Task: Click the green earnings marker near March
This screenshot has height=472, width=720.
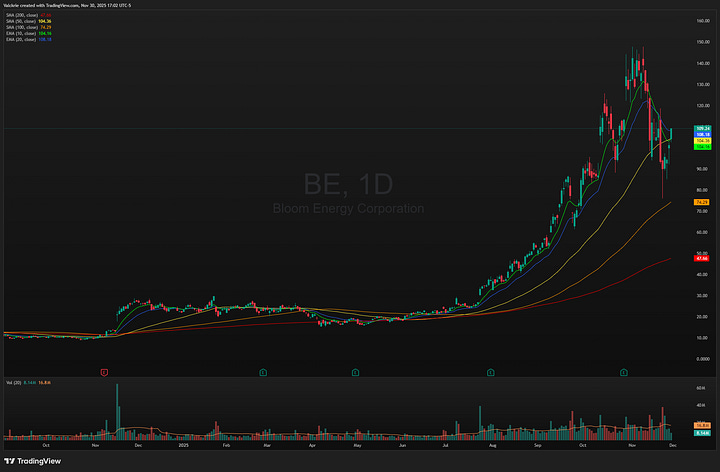Action: (x=263, y=372)
